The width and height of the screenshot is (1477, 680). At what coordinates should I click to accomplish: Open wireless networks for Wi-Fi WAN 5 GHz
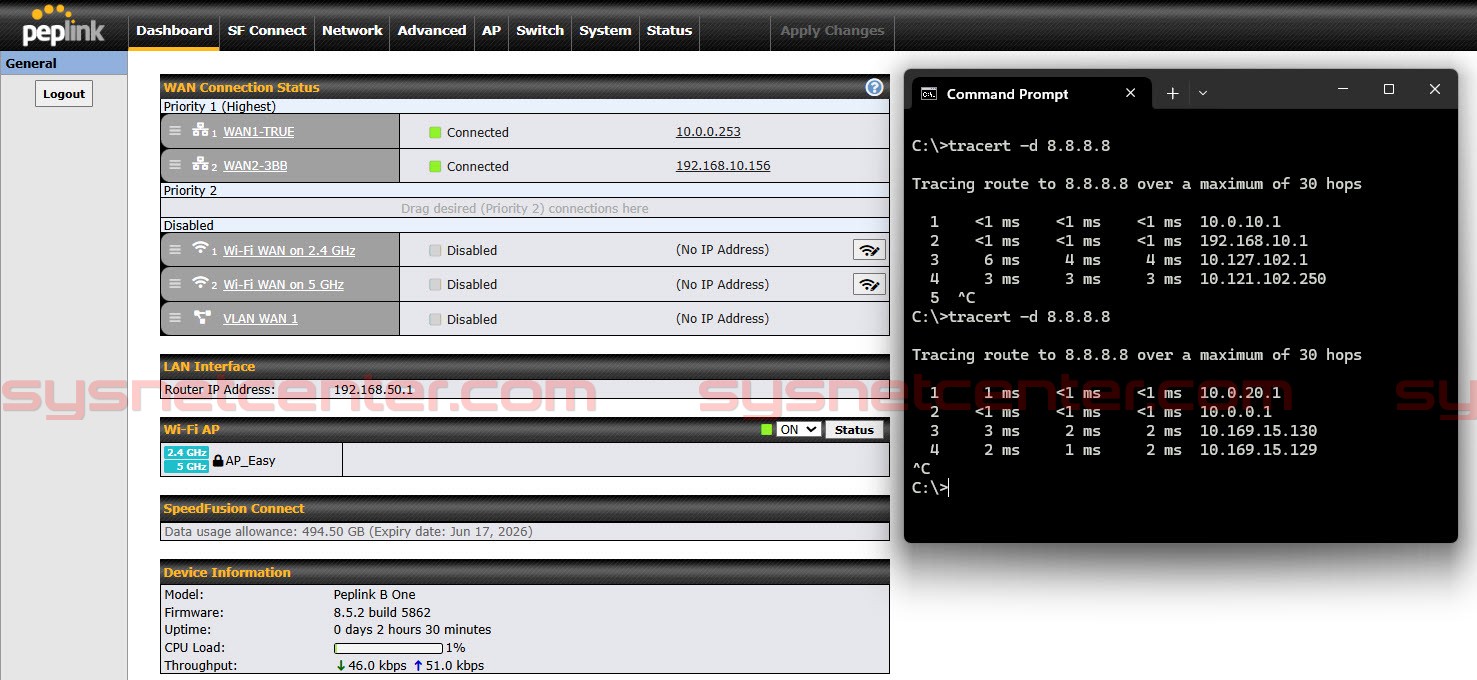[869, 284]
